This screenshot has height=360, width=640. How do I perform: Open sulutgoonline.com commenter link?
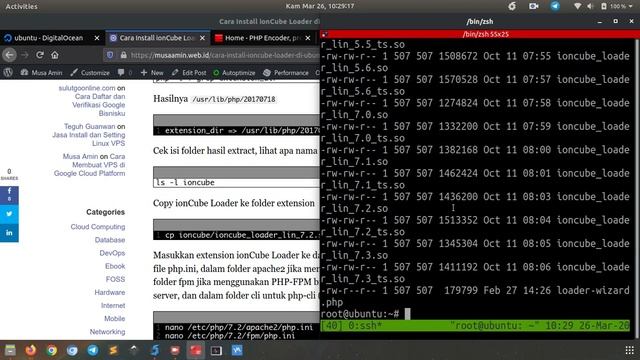click(87, 88)
